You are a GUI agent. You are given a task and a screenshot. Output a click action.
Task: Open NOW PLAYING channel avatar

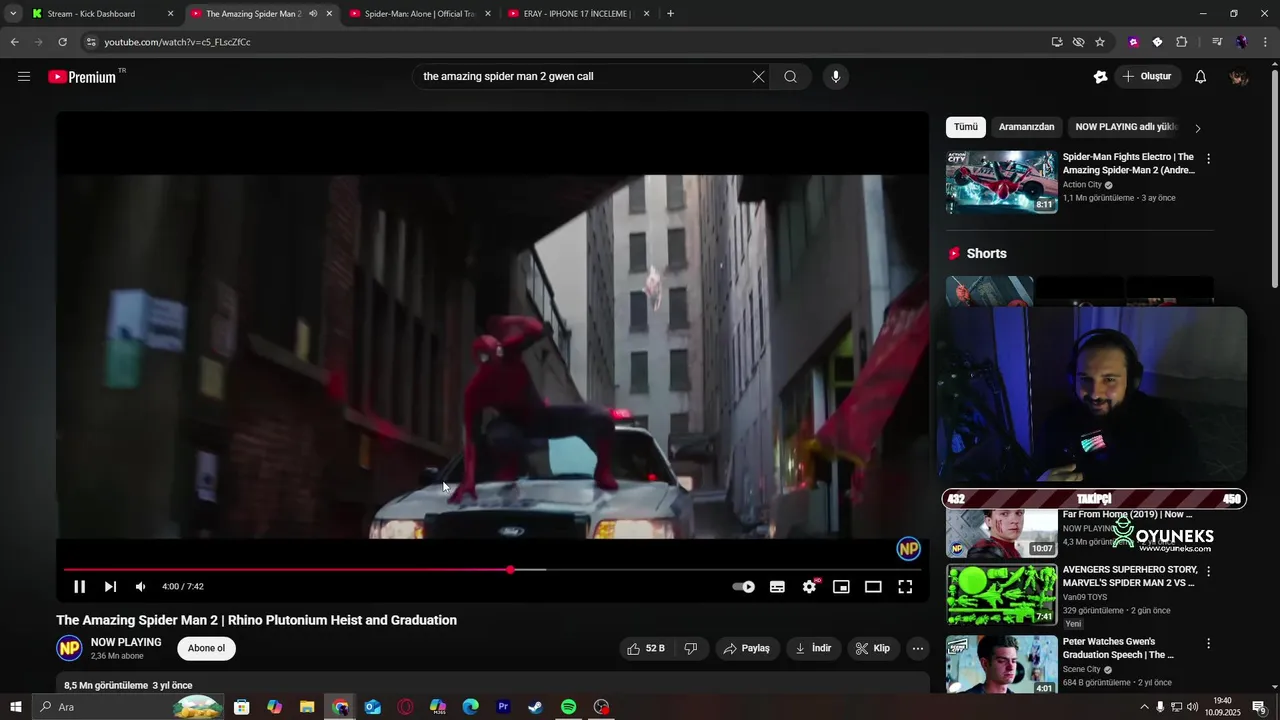coord(69,648)
